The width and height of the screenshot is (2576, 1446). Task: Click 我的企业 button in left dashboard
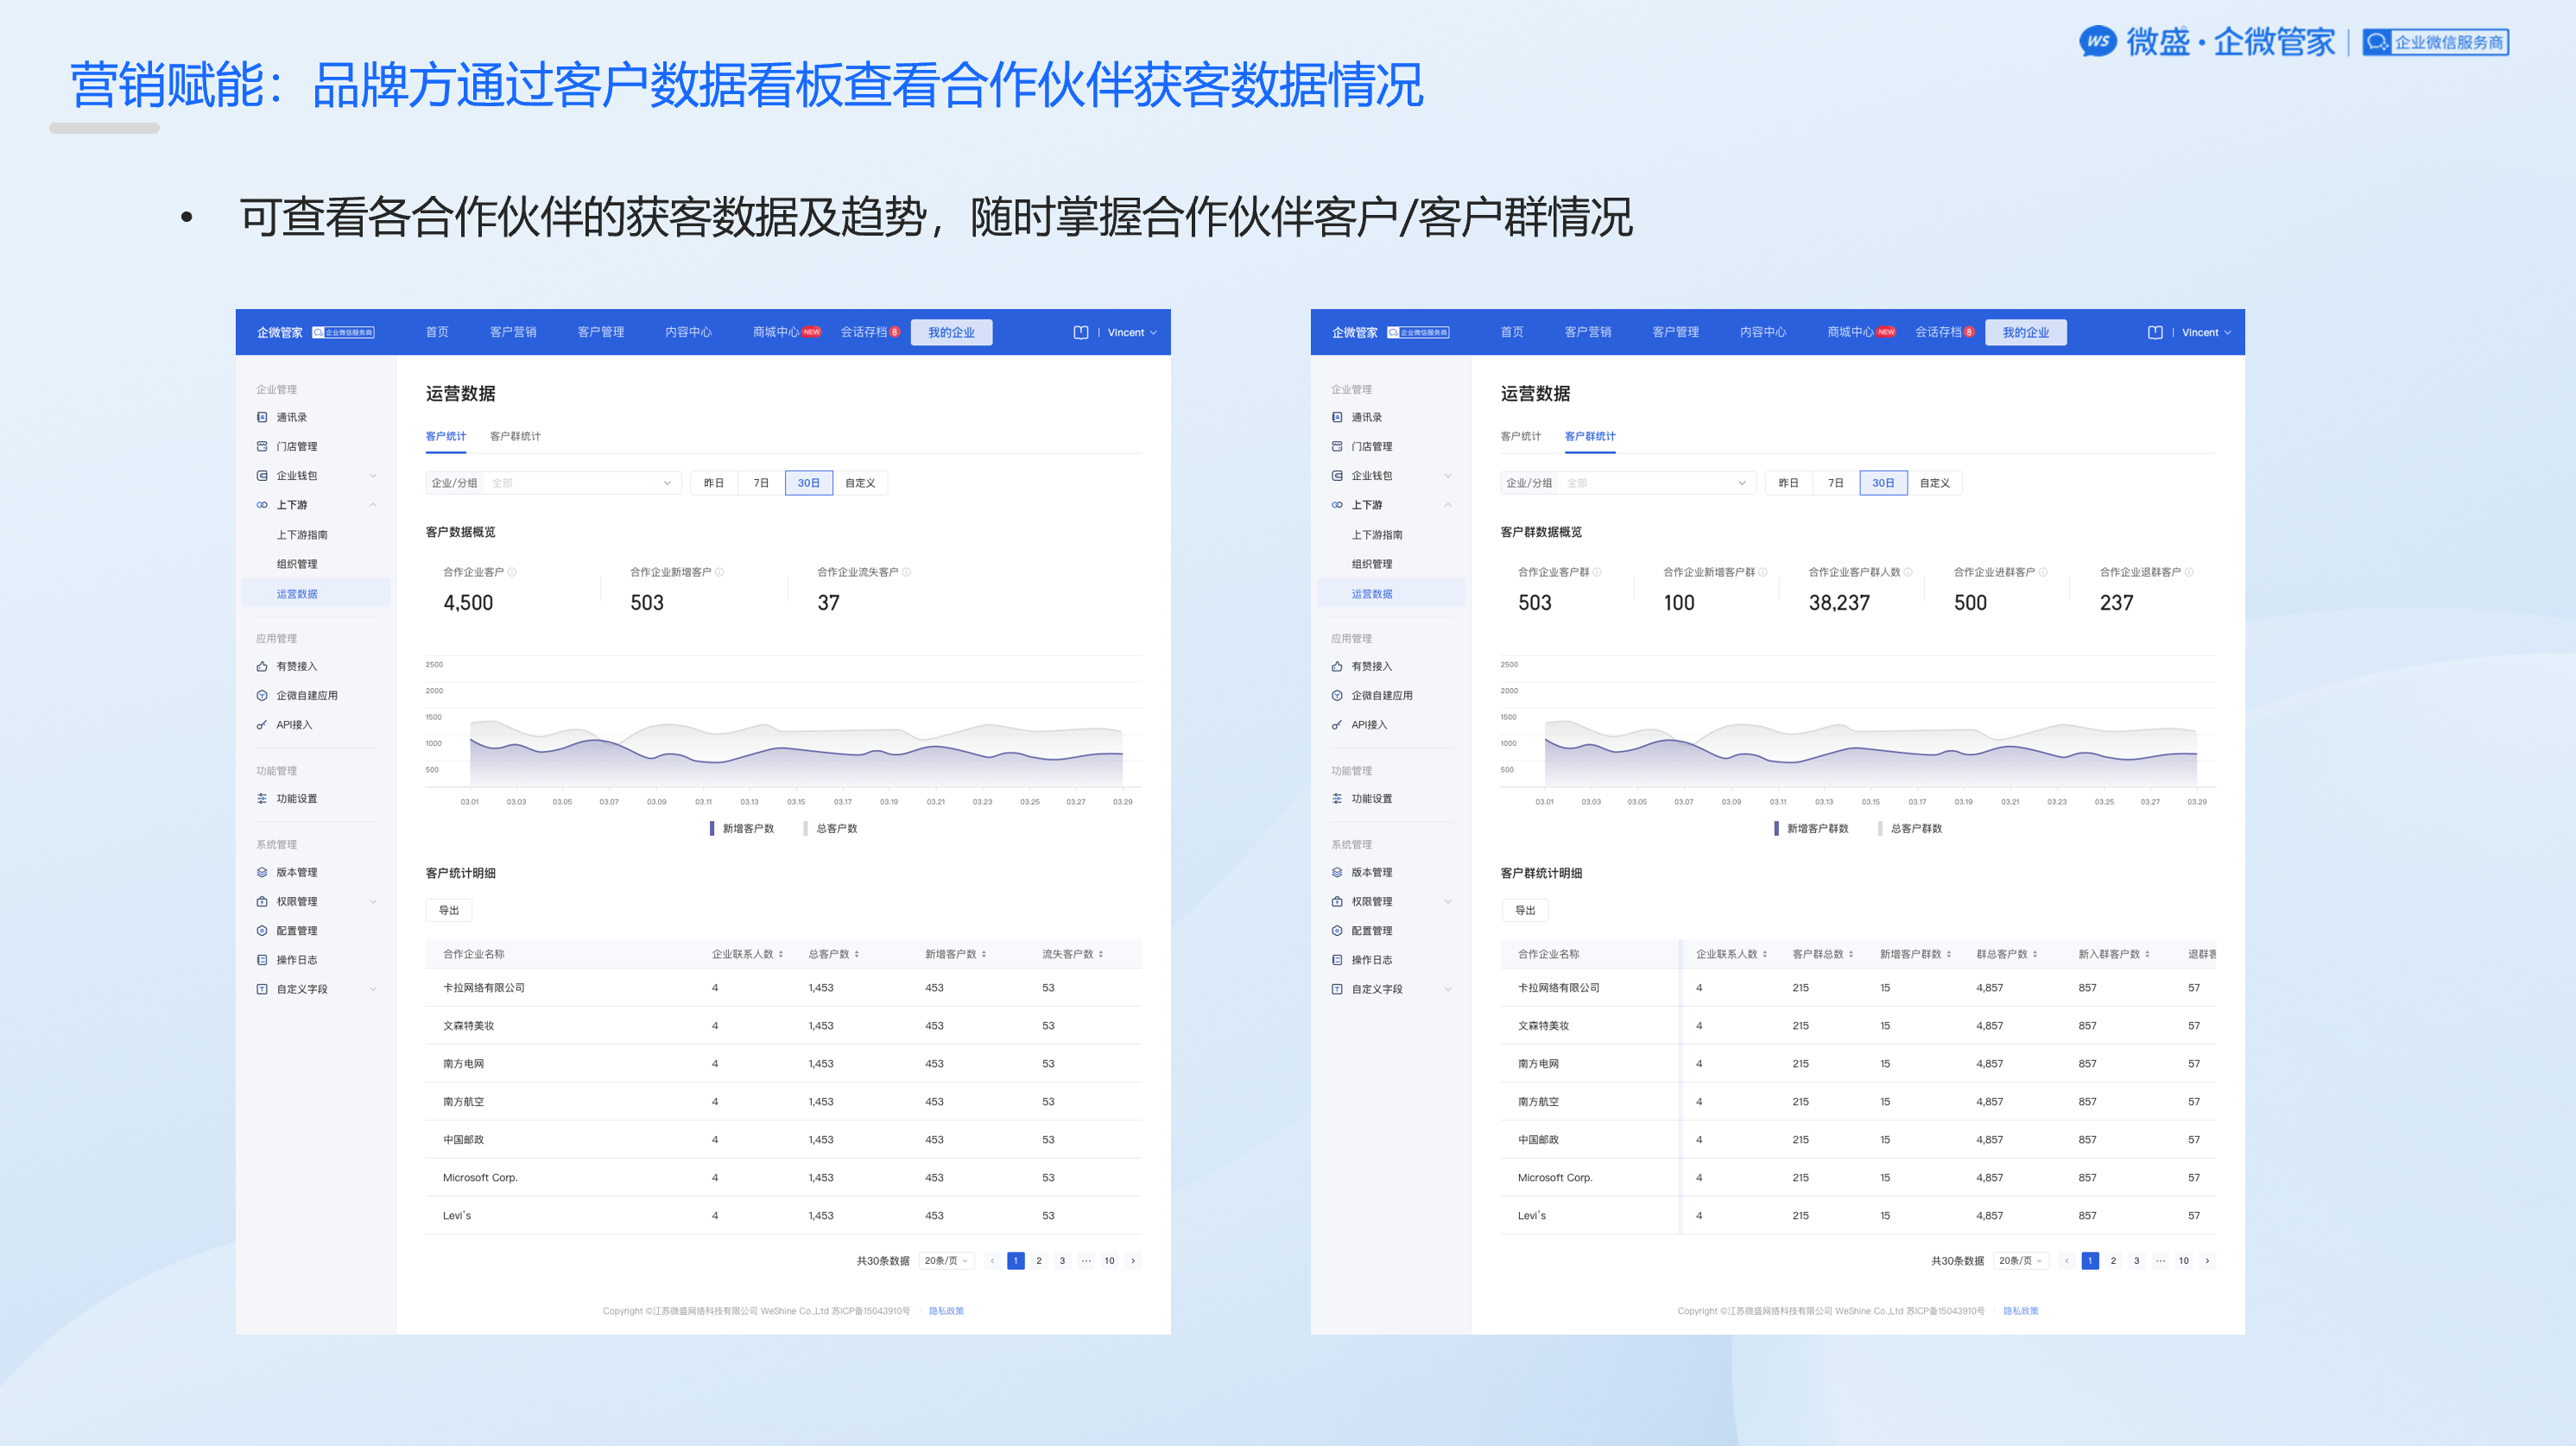coord(951,332)
